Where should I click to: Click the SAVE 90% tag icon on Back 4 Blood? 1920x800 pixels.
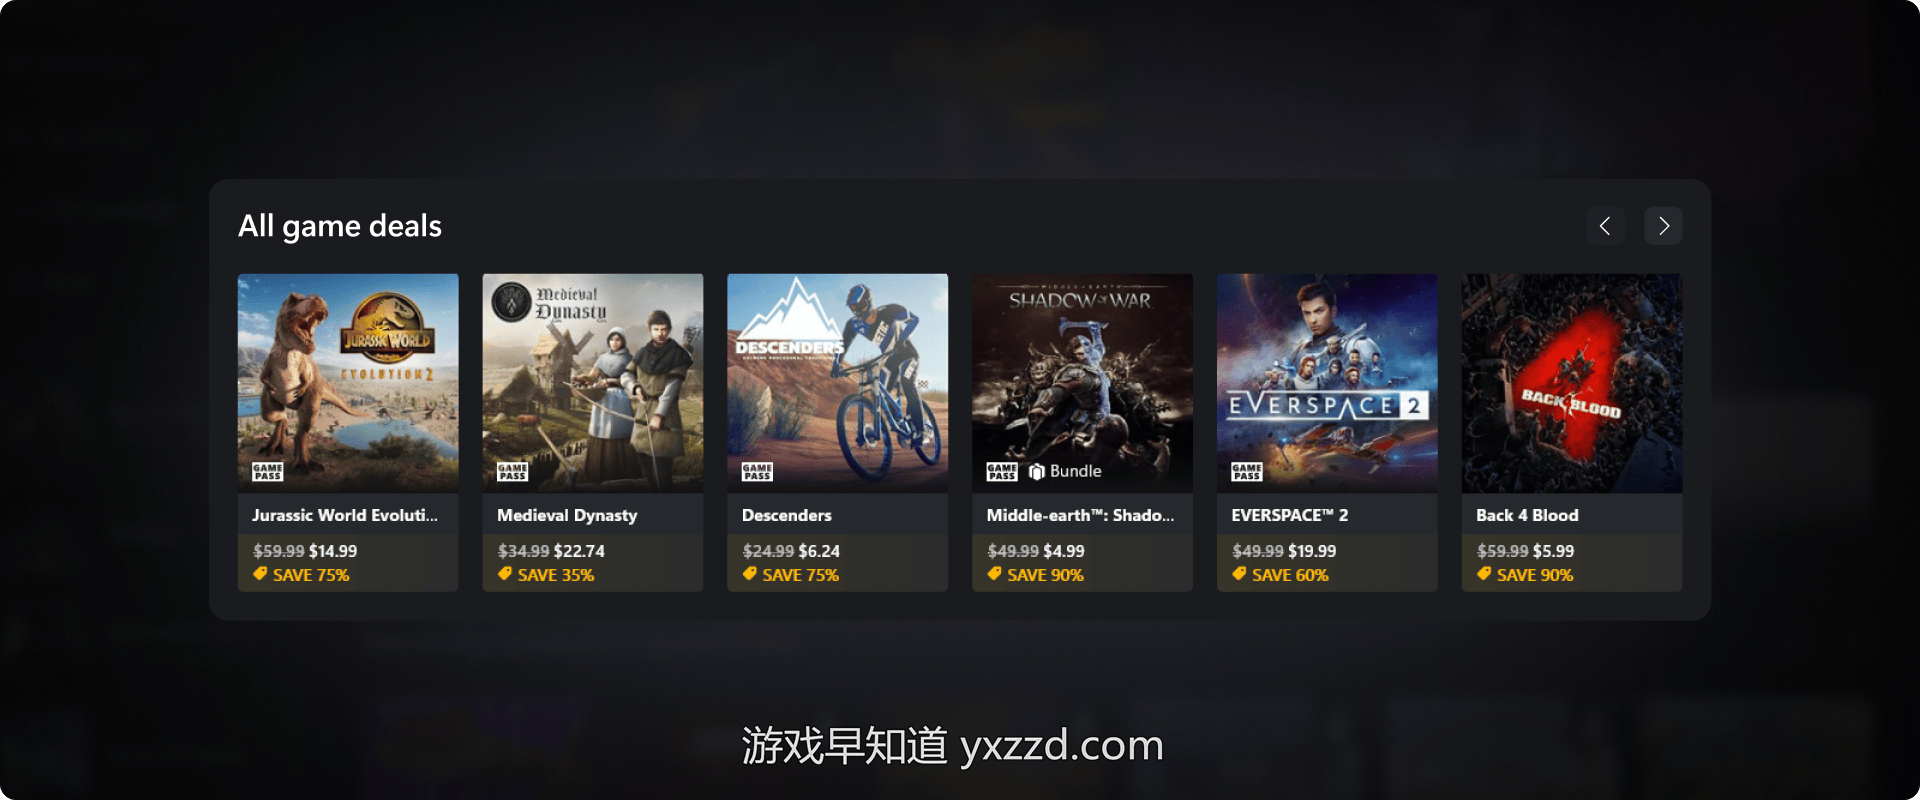pyautogui.click(x=1484, y=574)
